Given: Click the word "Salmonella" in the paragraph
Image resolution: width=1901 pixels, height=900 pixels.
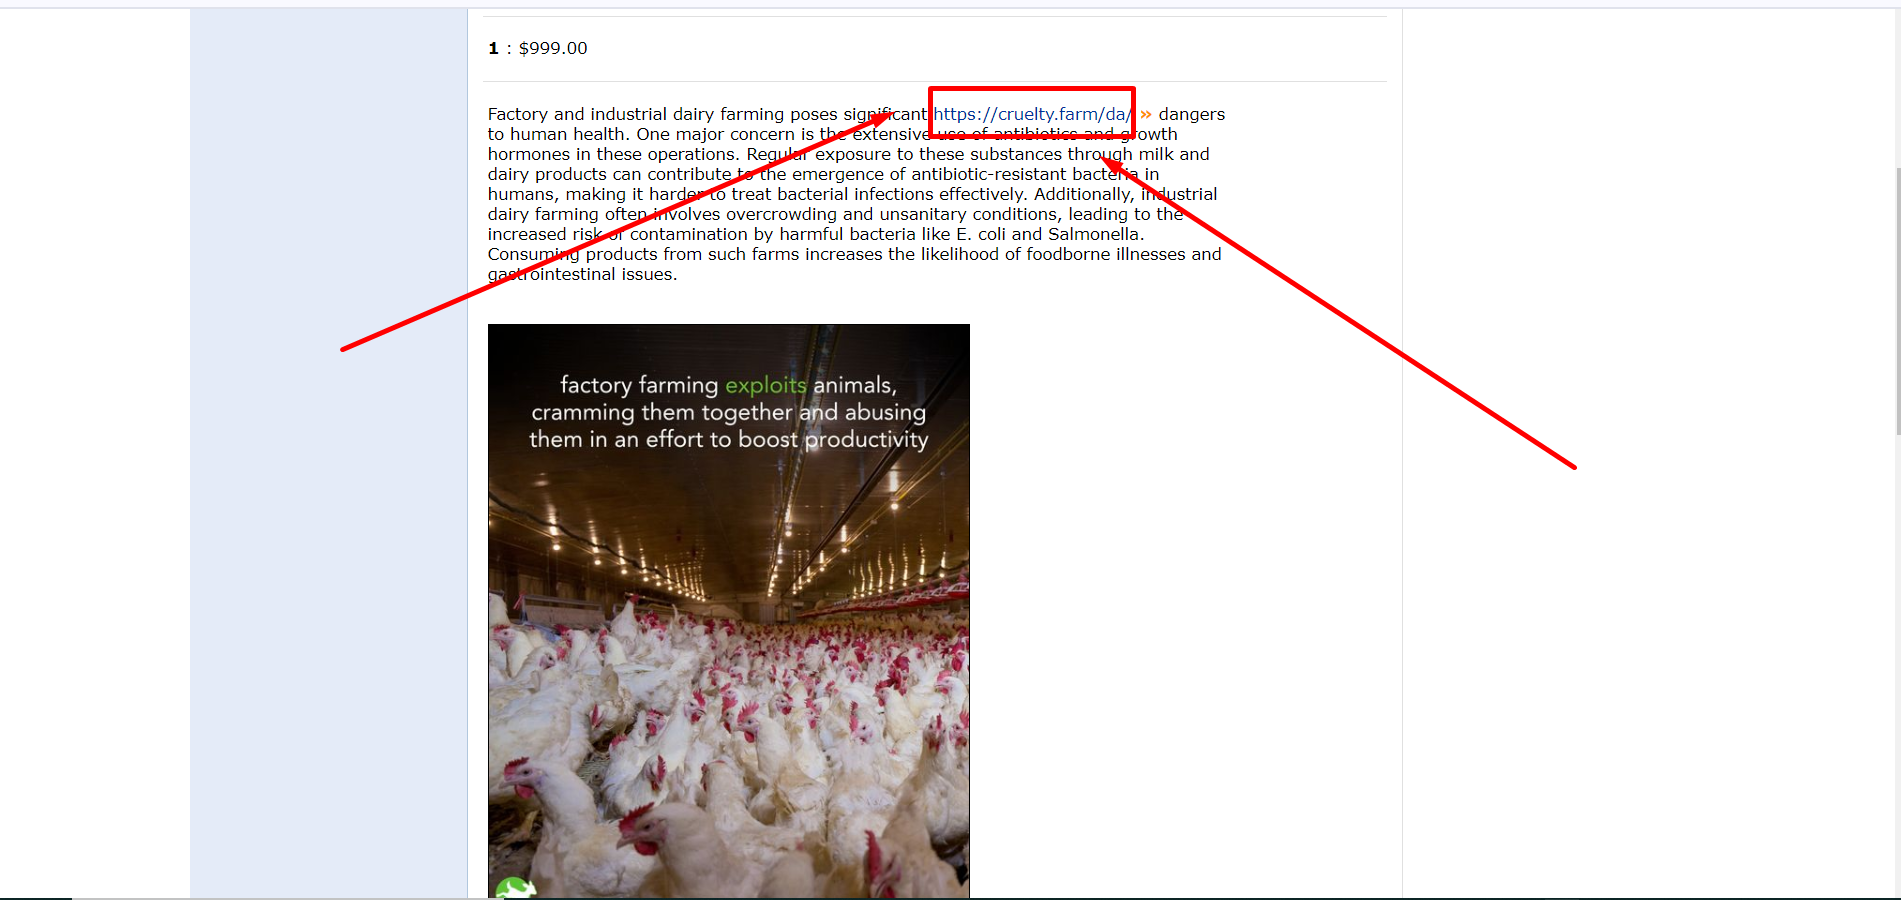Looking at the screenshot, I should click(x=1093, y=234).
